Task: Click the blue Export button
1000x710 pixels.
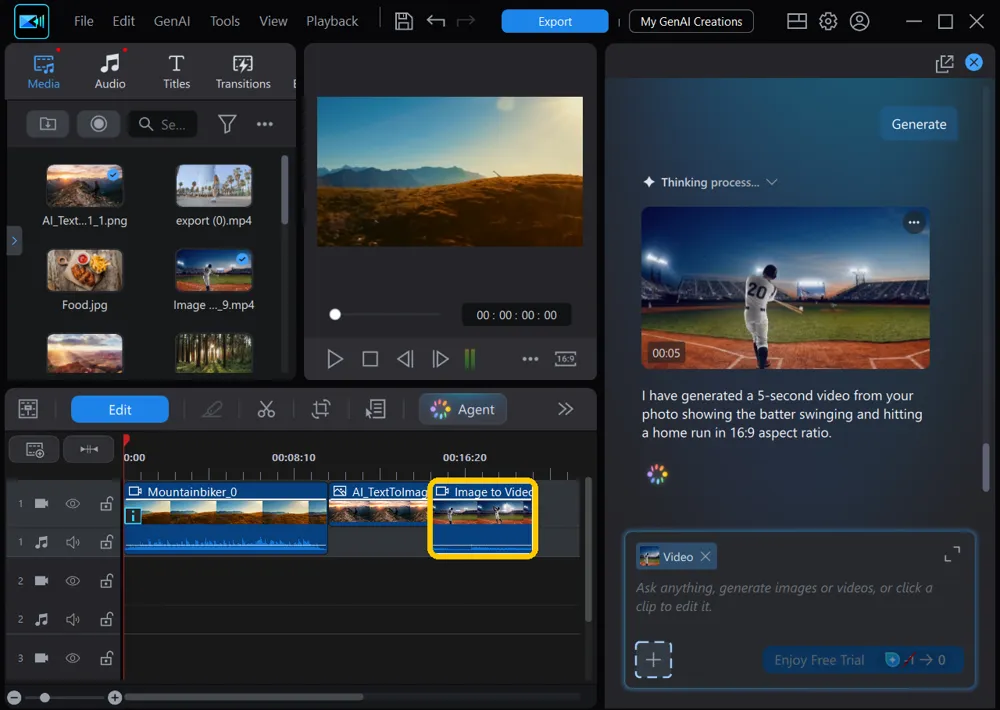Action: click(x=554, y=21)
